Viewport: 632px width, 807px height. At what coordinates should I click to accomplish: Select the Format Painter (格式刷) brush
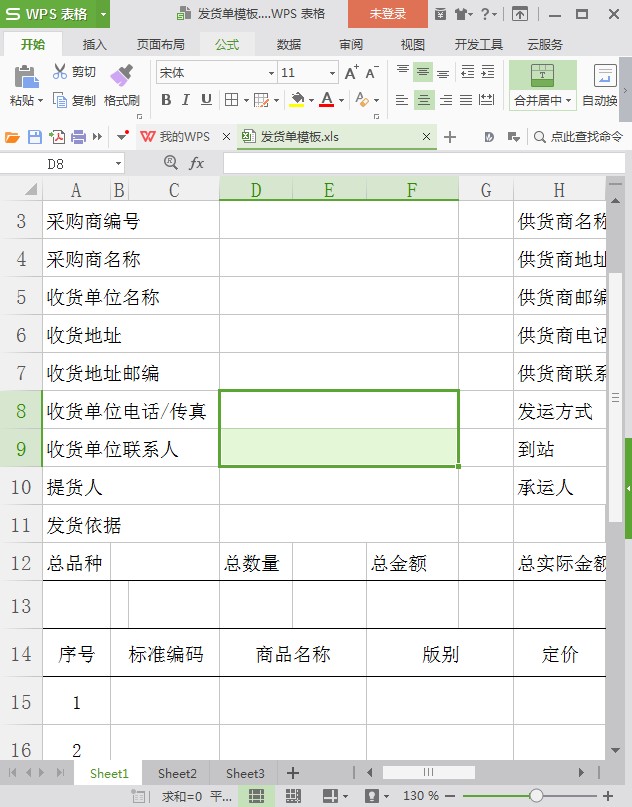coord(121,75)
